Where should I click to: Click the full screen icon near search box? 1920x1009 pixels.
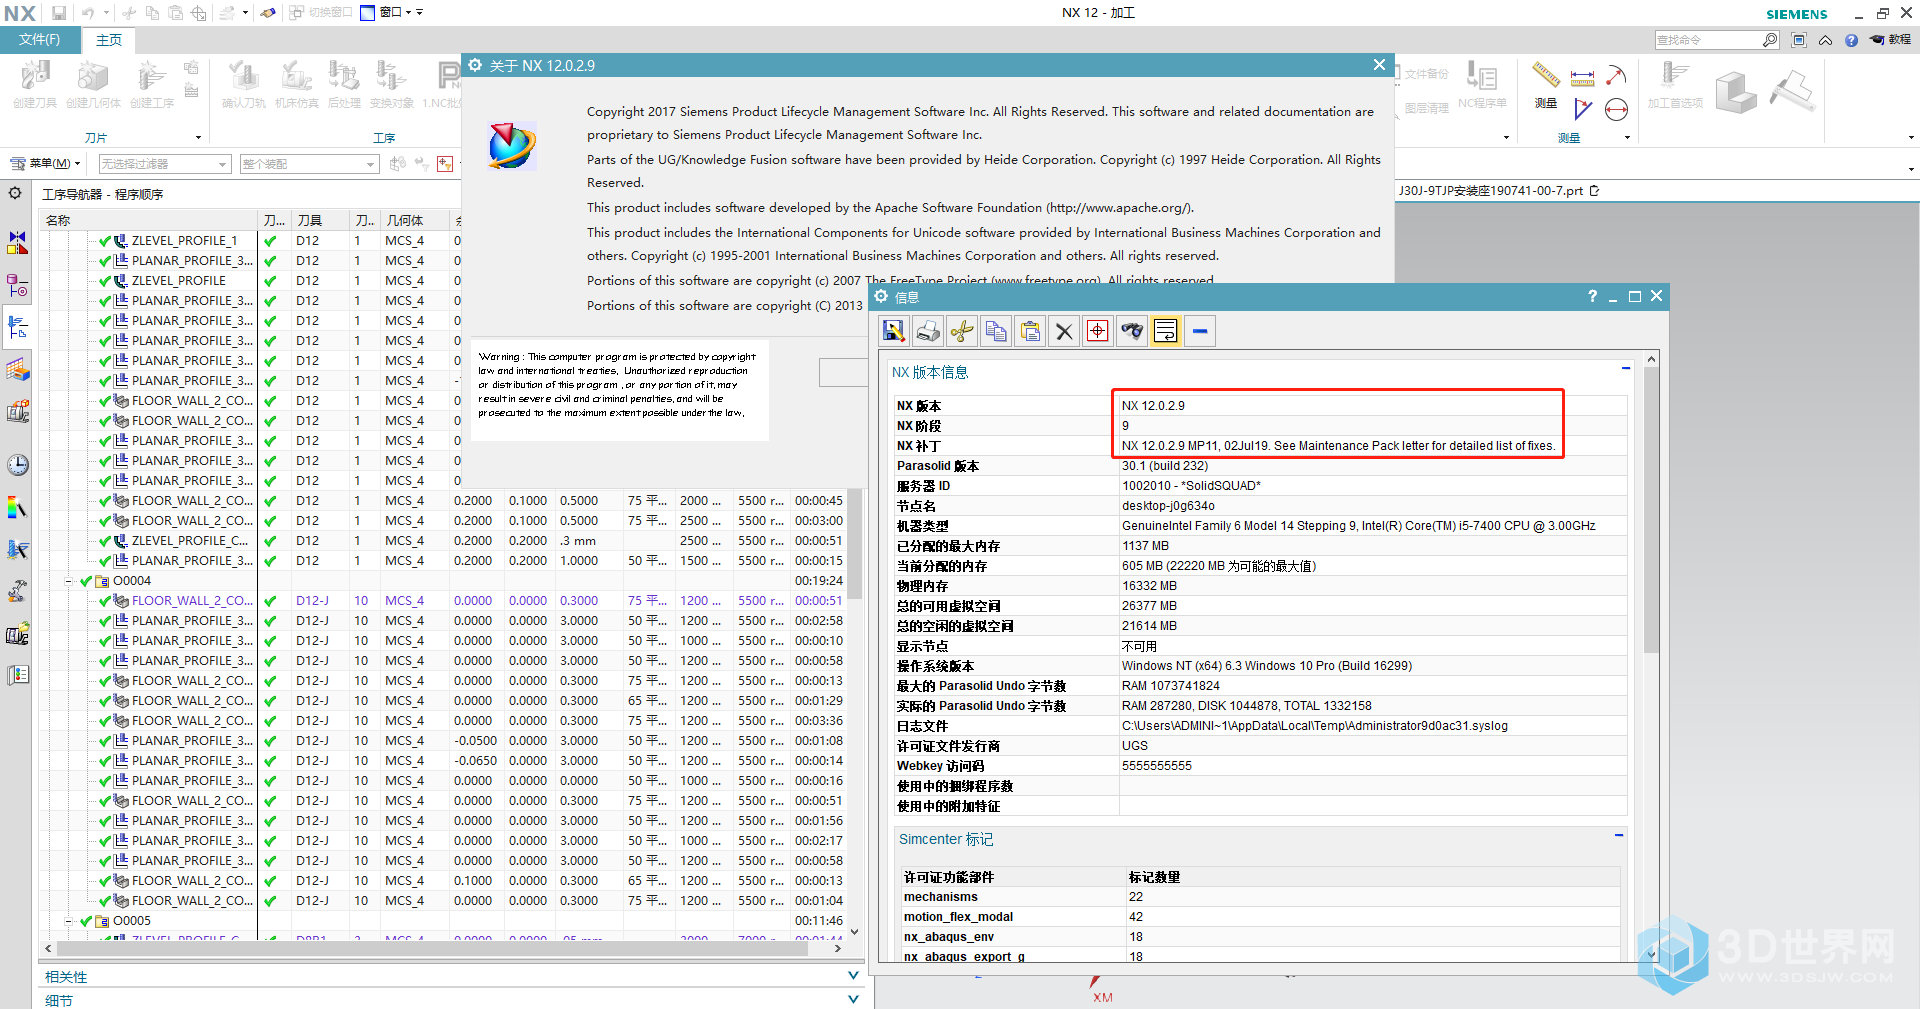1799,40
